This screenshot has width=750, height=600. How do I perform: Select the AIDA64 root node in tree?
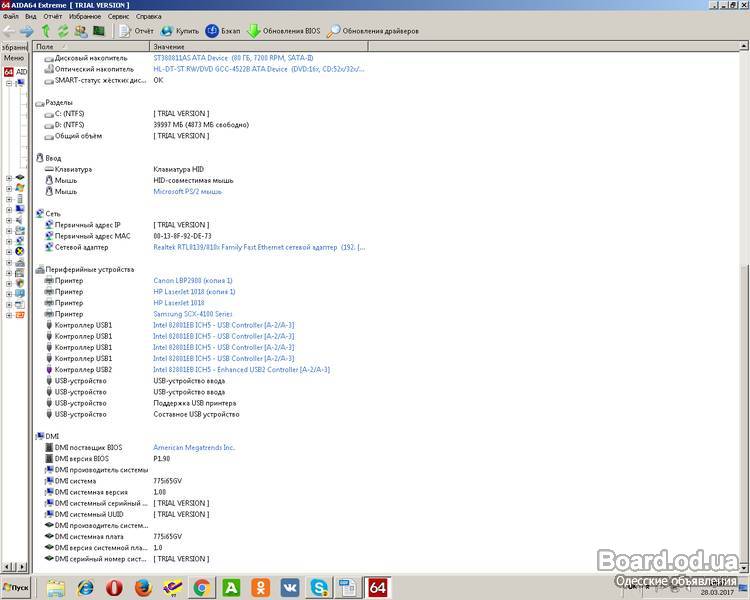pyautogui.click(x=16, y=72)
